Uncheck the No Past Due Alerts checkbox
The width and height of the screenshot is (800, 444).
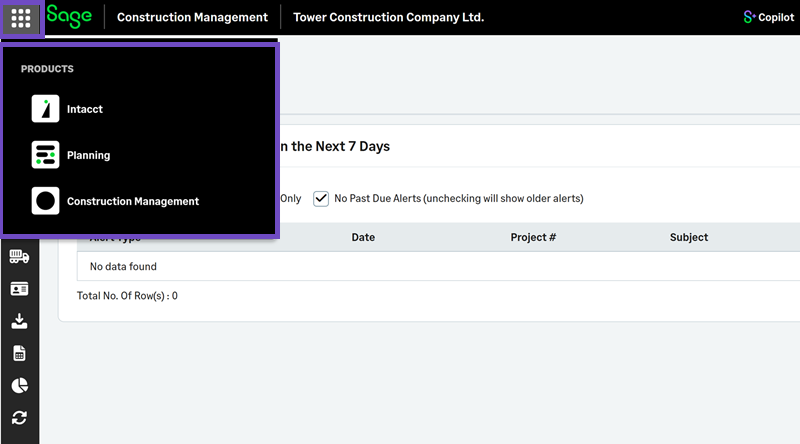(x=321, y=198)
